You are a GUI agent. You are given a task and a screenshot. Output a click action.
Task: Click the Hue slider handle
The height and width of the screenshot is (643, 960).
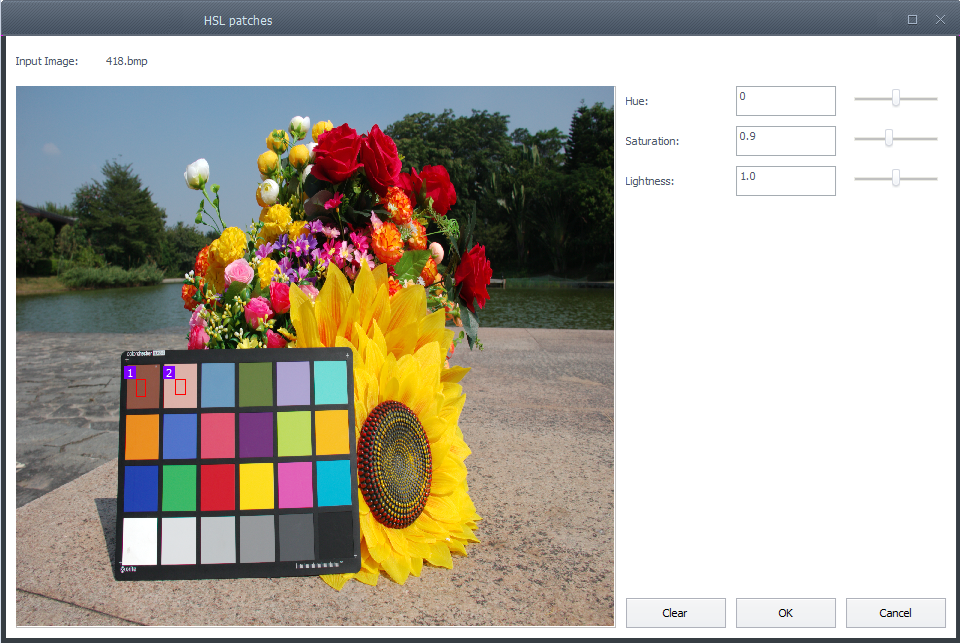[896, 98]
